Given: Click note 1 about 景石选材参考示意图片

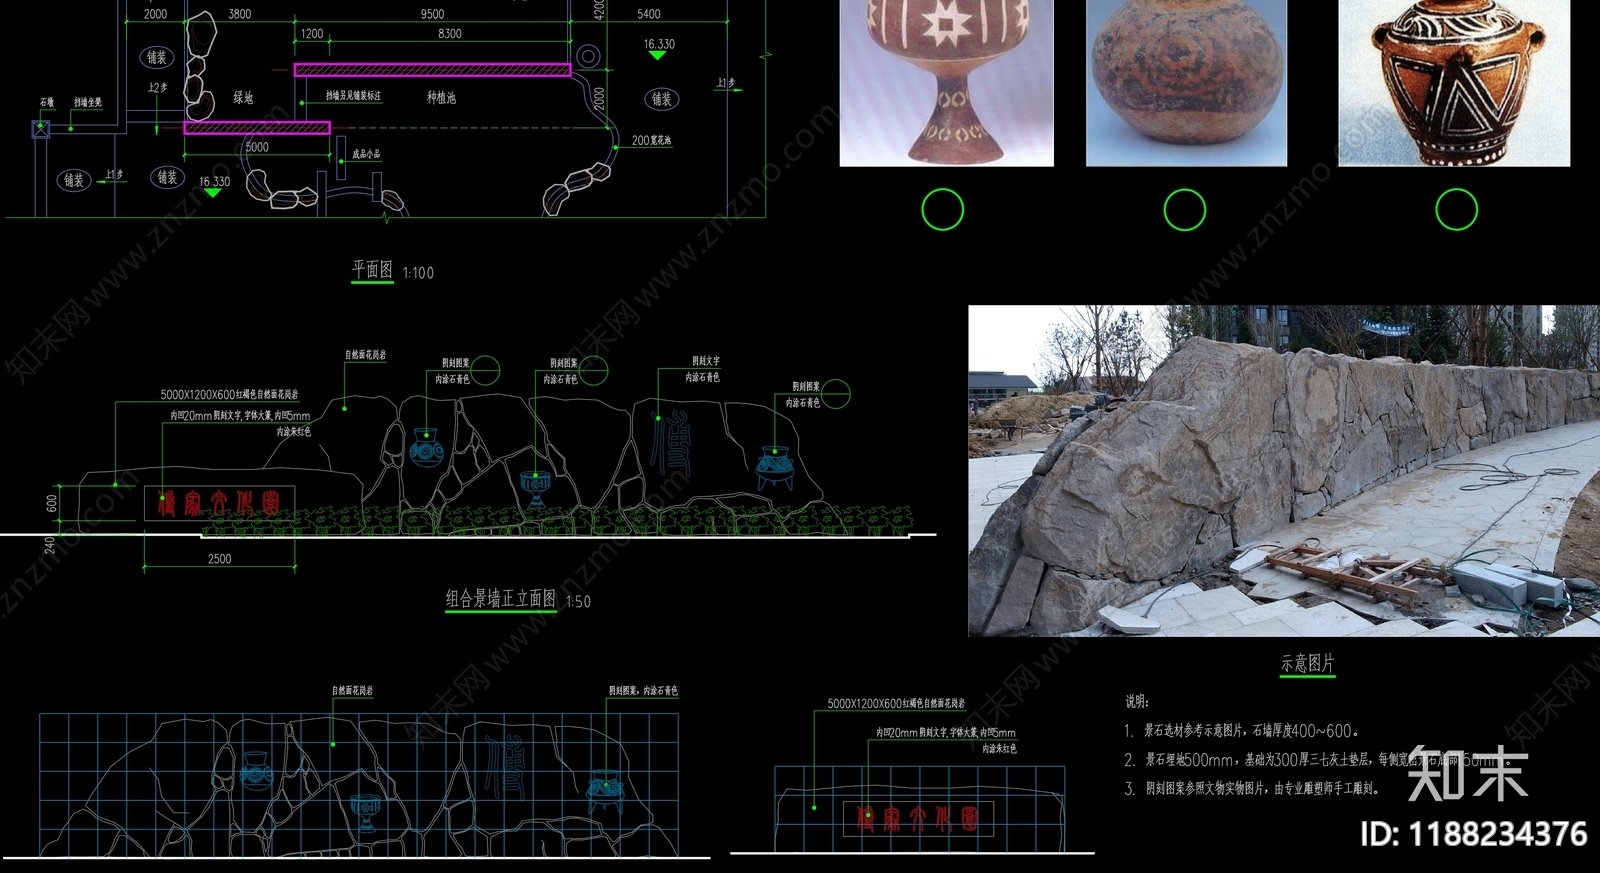Looking at the screenshot, I should 1241,731.
